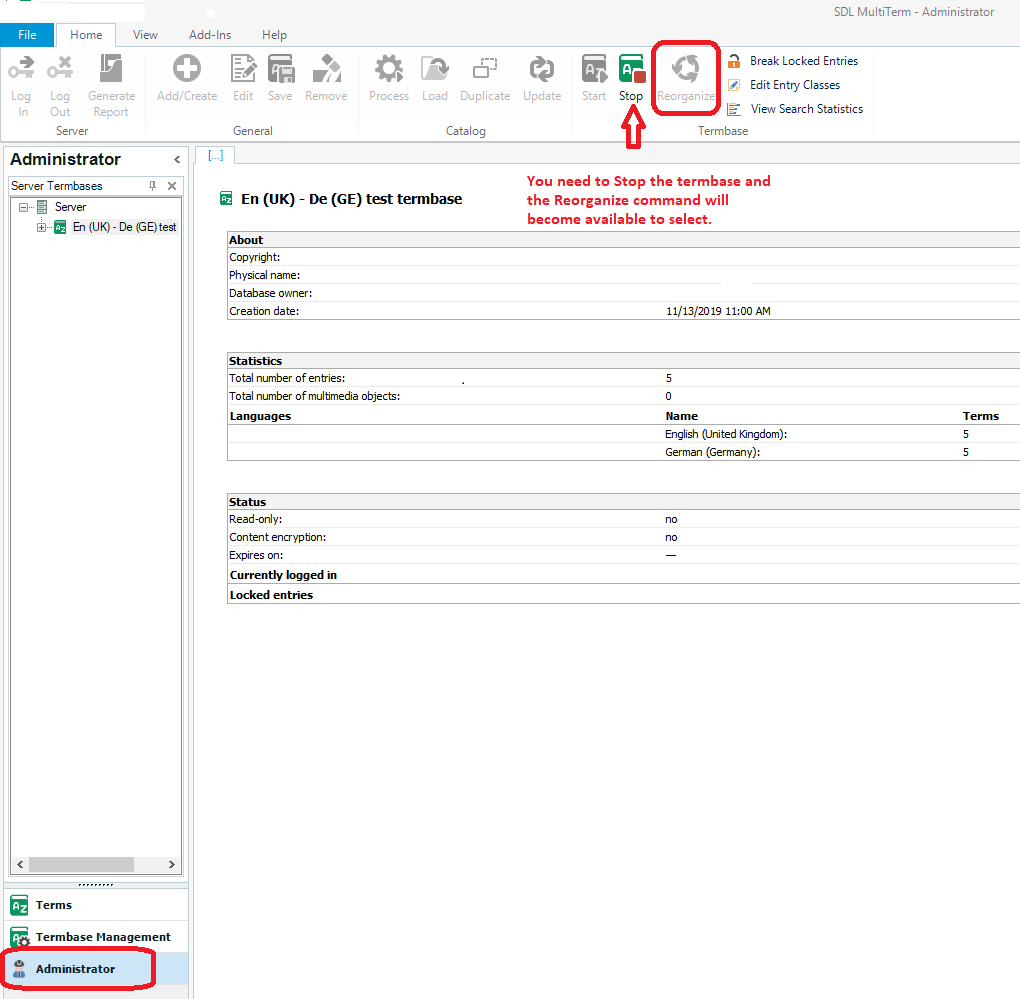Click the Start termbase icon
The image size is (1020, 999).
click(x=594, y=71)
